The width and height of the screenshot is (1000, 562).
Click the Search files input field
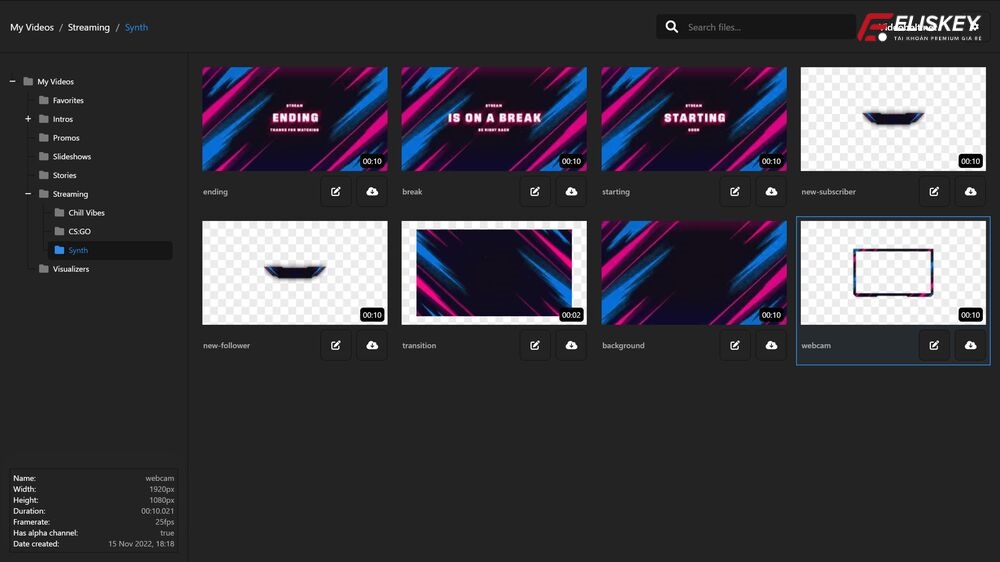[760, 27]
